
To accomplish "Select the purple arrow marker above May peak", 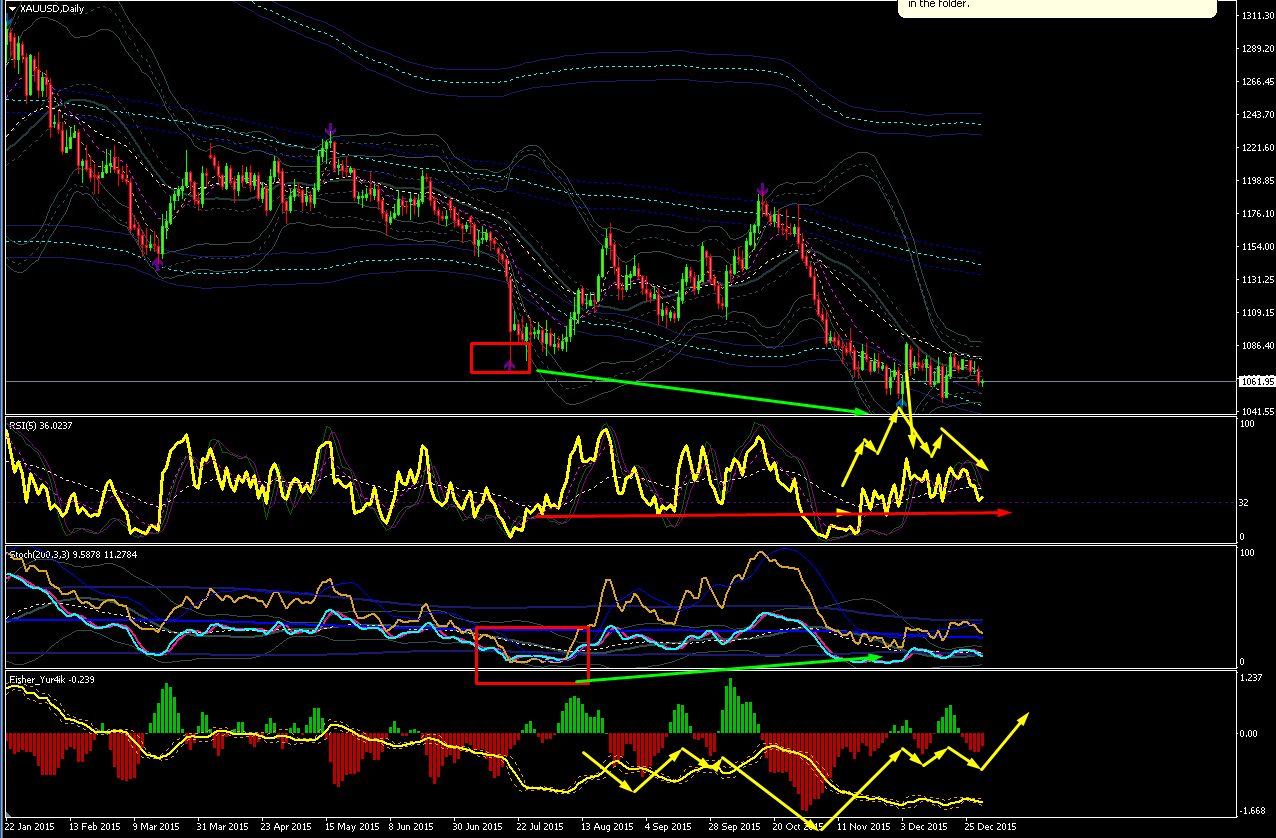I will click(330, 129).
